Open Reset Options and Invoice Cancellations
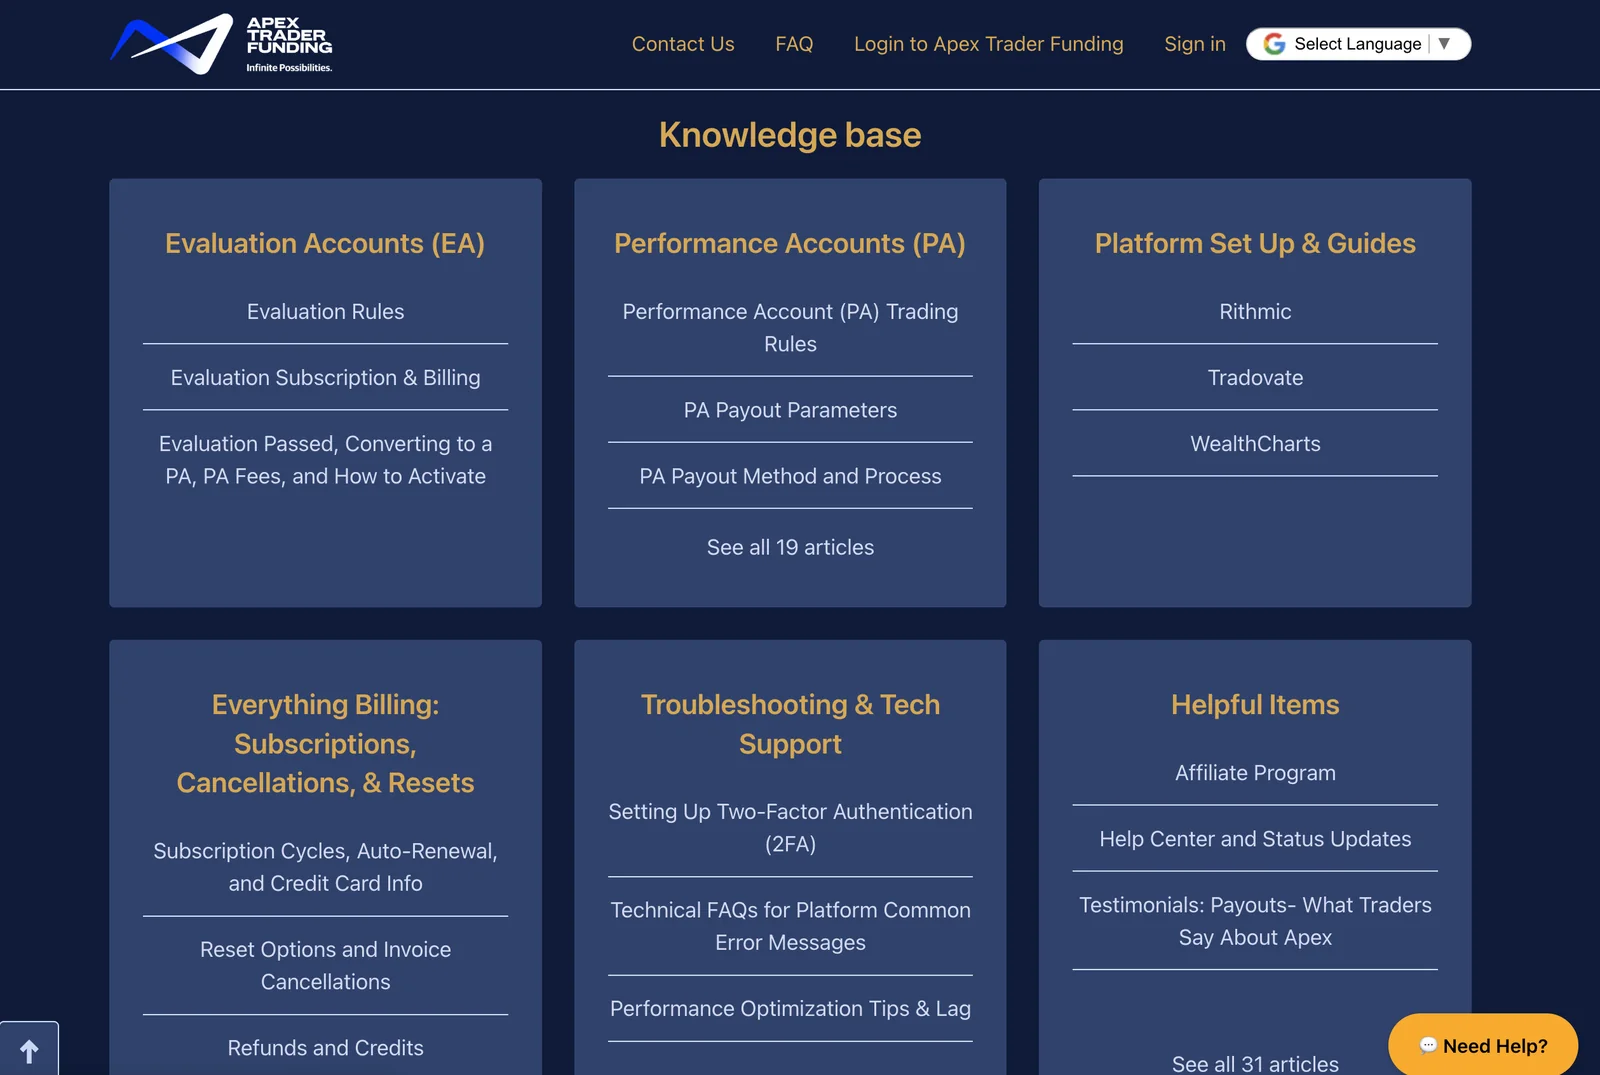The height and width of the screenshot is (1075, 1600). (325, 965)
